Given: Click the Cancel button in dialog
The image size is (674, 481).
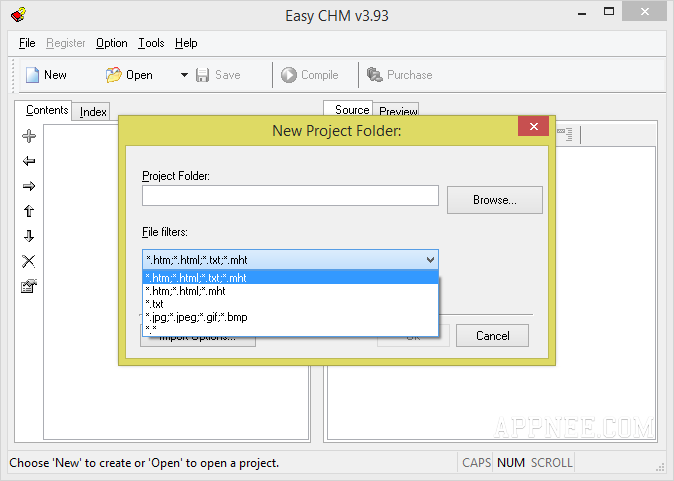Looking at the screenshot, I should 493,335.
